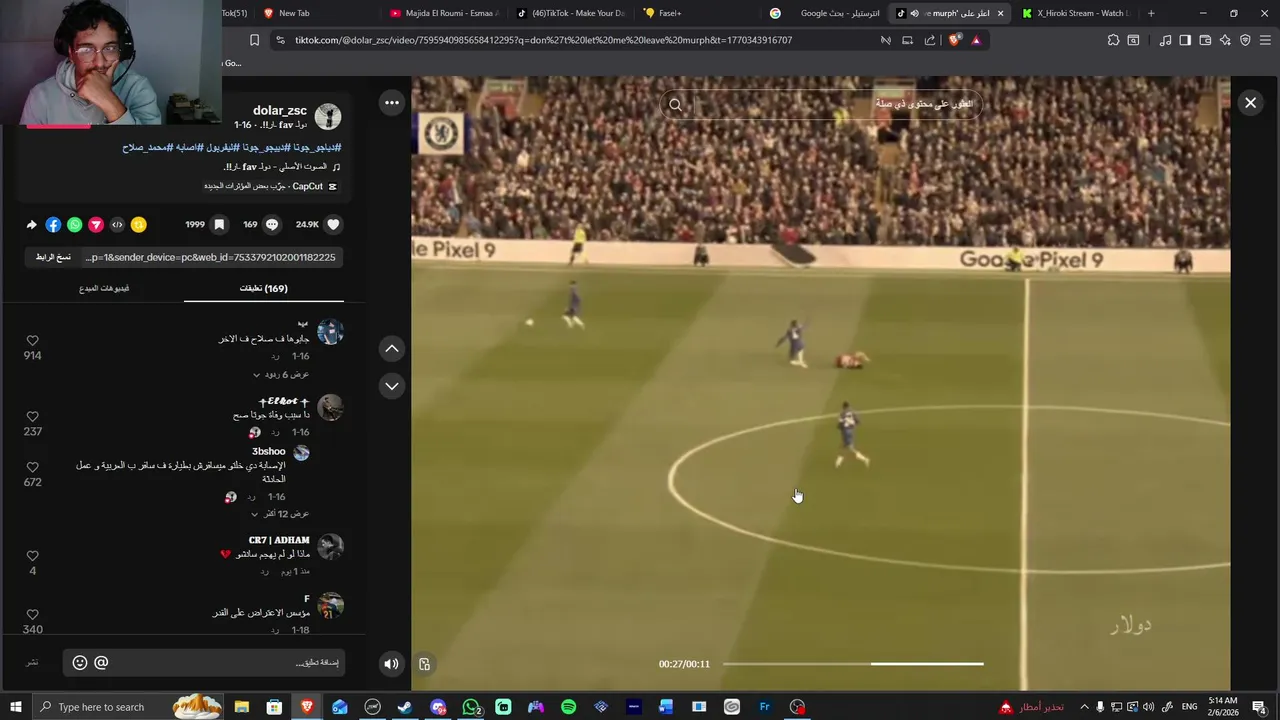1280x720 pixels.
Task: Click the browser address bar URL
Action: click(x=543, y=40)
